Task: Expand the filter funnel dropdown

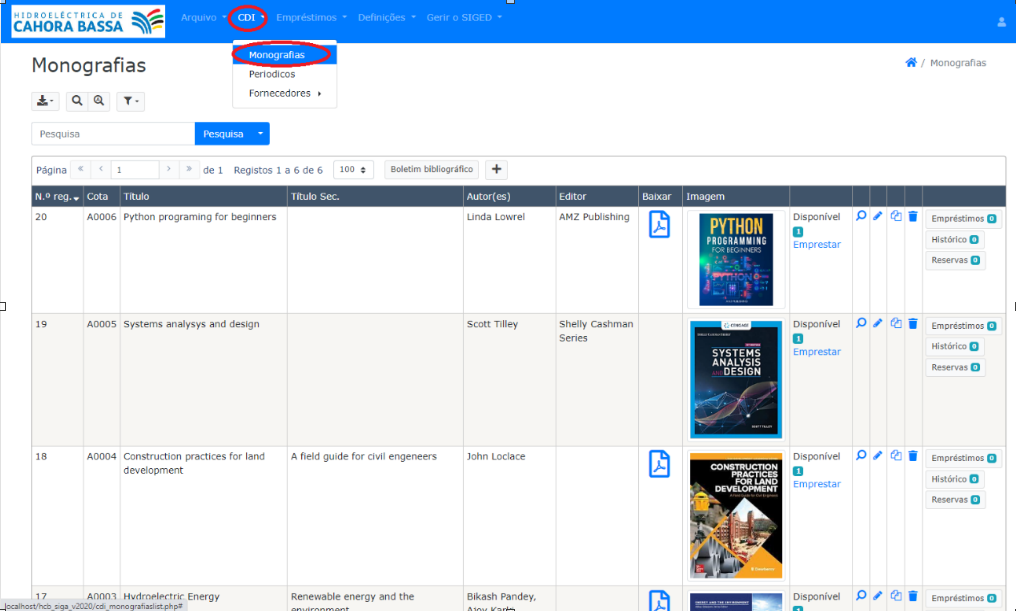Action: point(131,101)
